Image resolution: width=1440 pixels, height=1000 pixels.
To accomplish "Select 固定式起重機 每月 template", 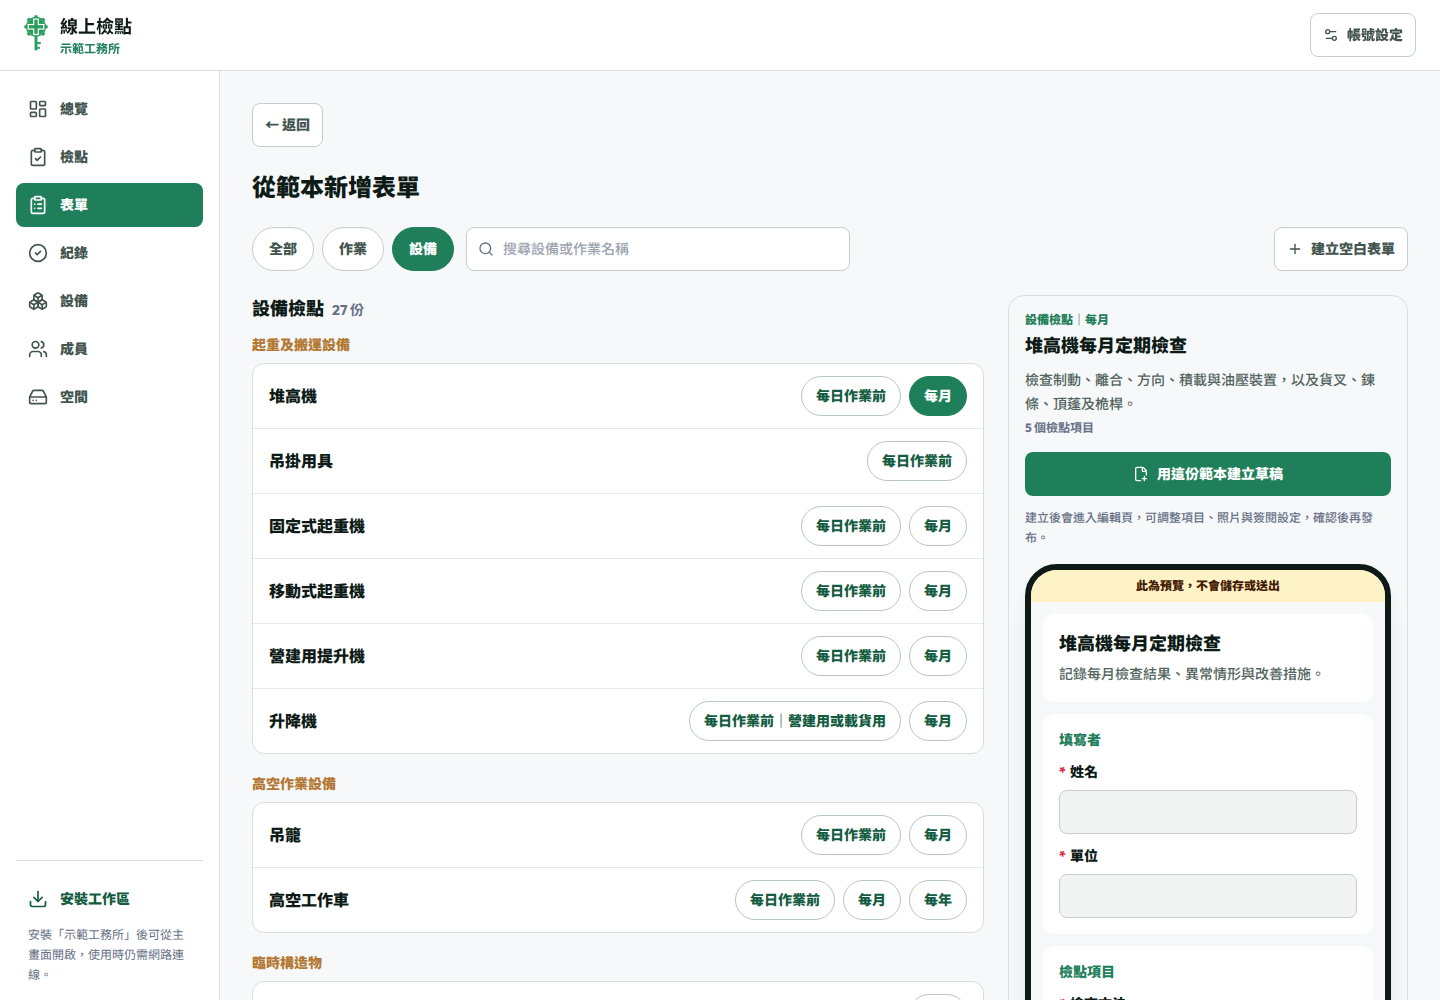I will 938,526.
